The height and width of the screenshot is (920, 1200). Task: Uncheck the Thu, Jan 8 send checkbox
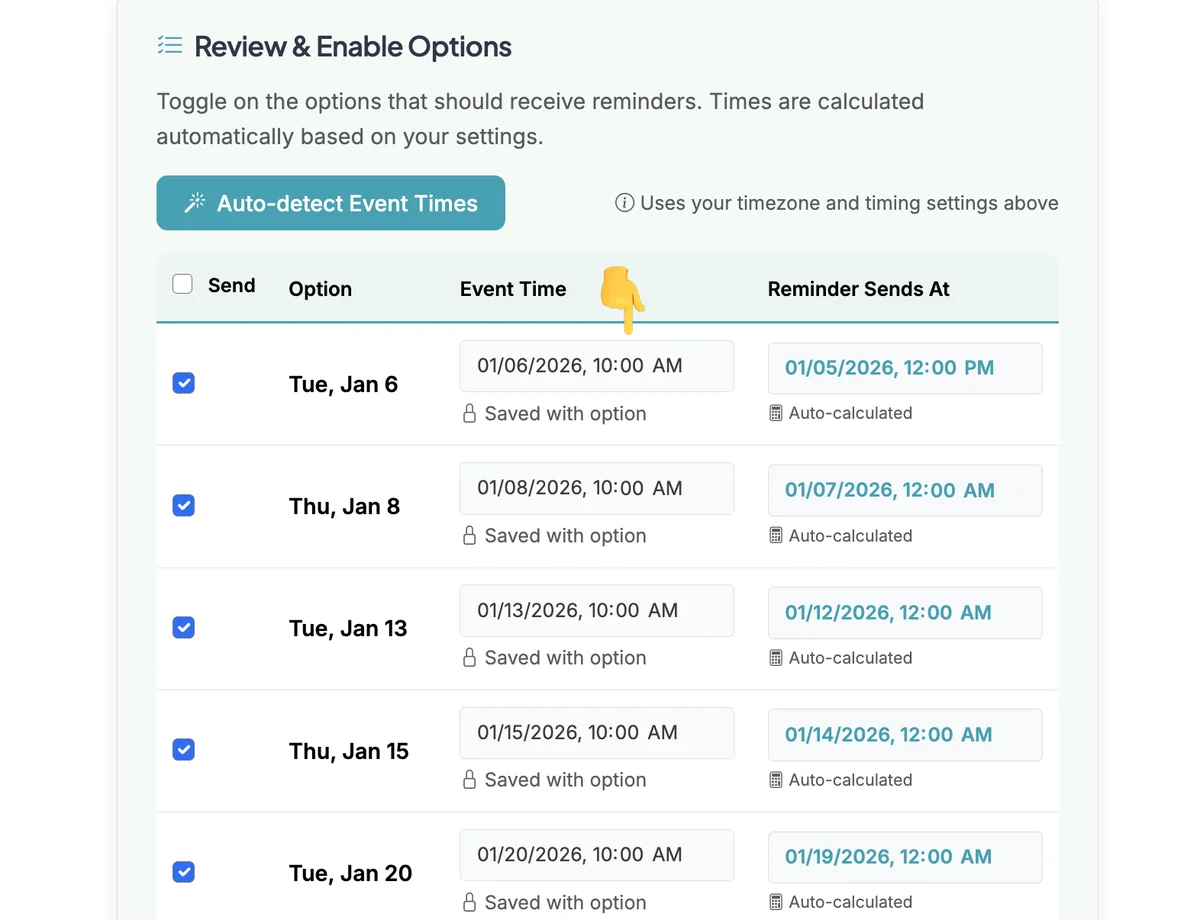point(183,505)
